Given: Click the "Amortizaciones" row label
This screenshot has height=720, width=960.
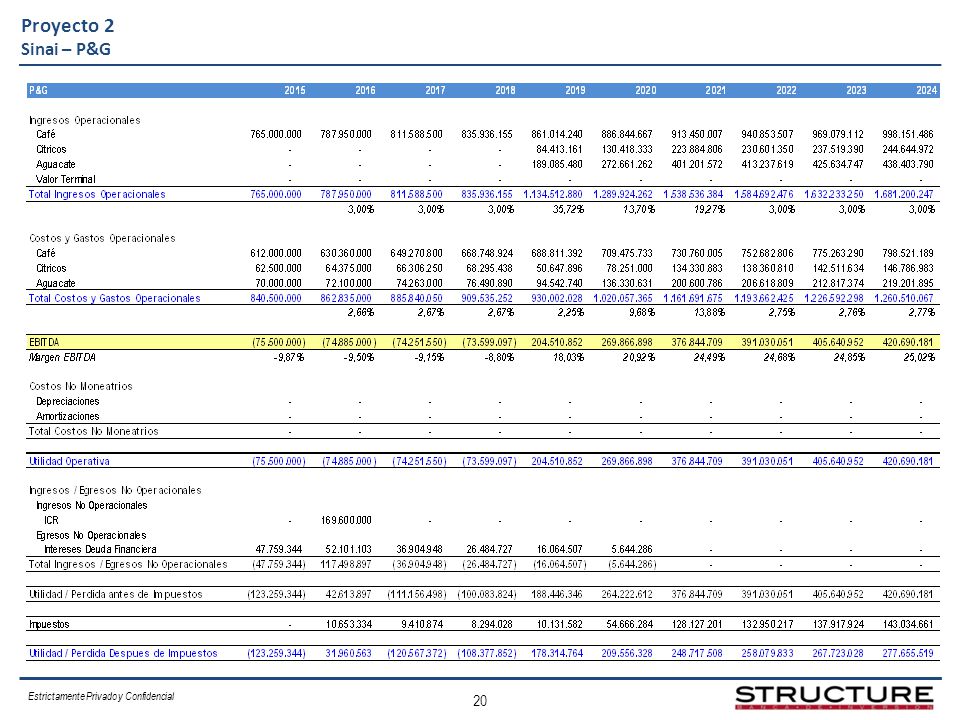Looking at the screenshot, I should pos(67,416).
